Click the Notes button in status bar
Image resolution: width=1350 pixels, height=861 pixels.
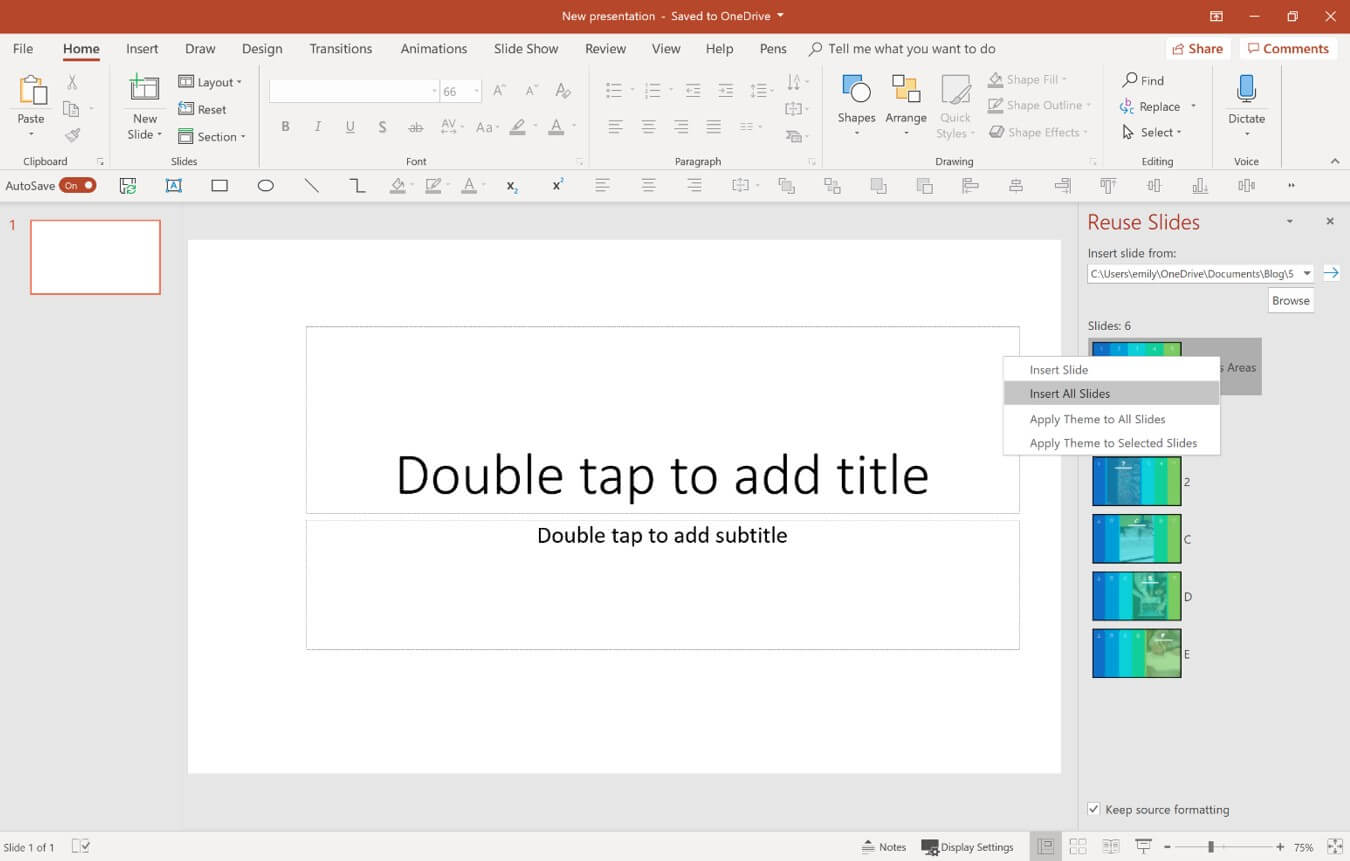coord(884,847)
